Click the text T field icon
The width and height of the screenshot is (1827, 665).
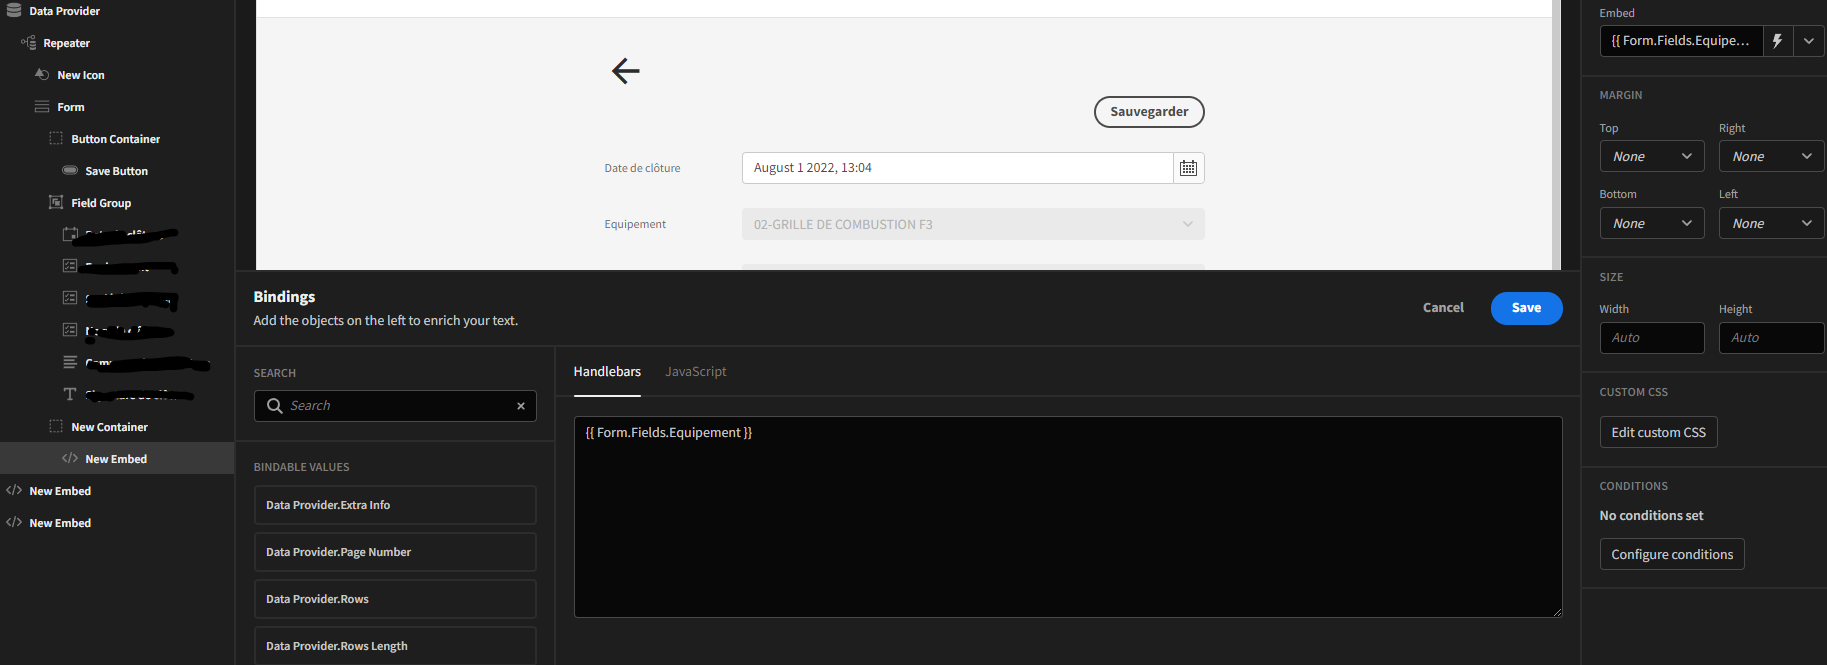coord(70,394)
